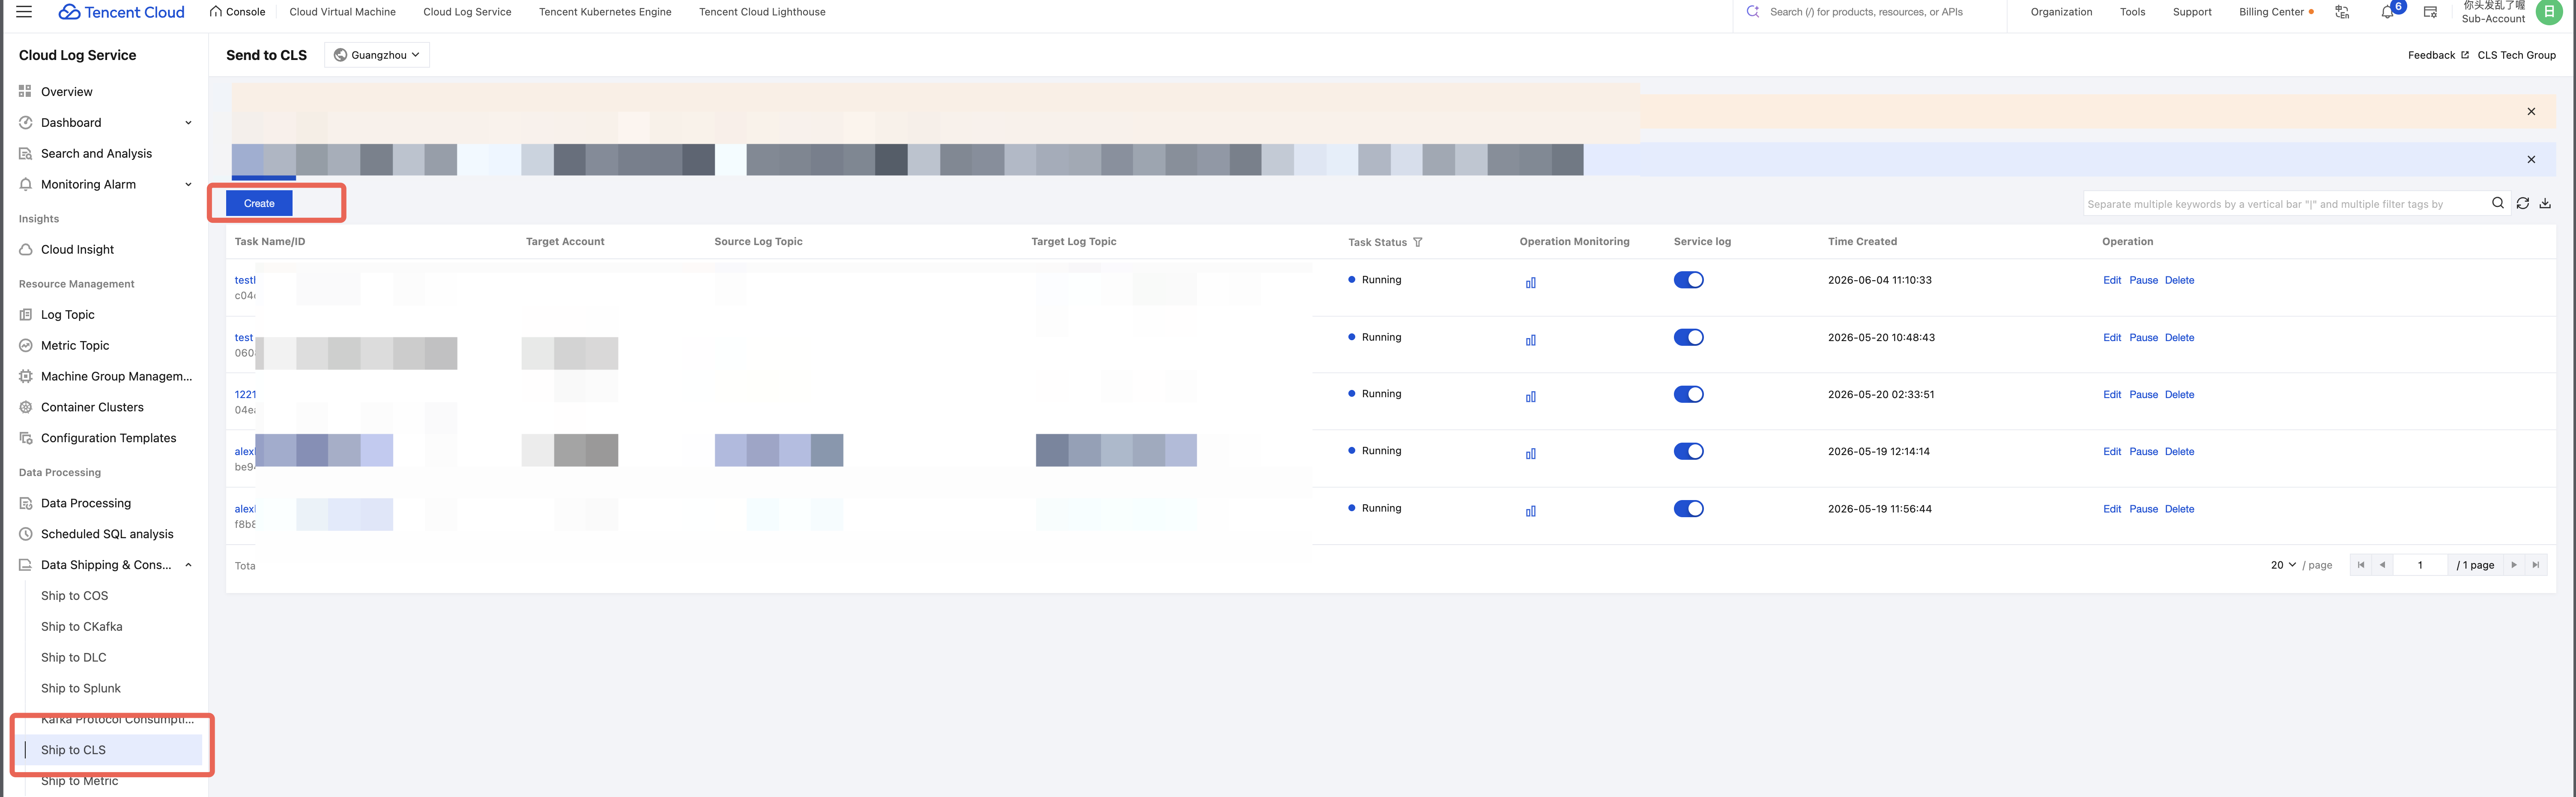Click the blue Create button

(x=259, y=203)
